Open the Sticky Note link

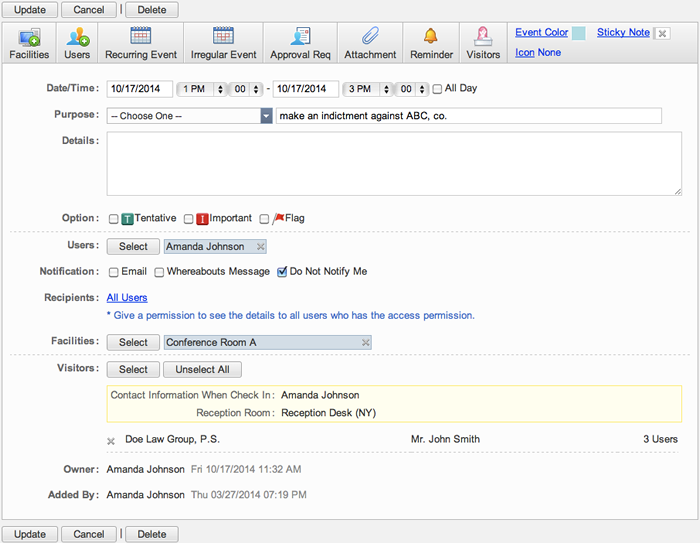point(623,33)
